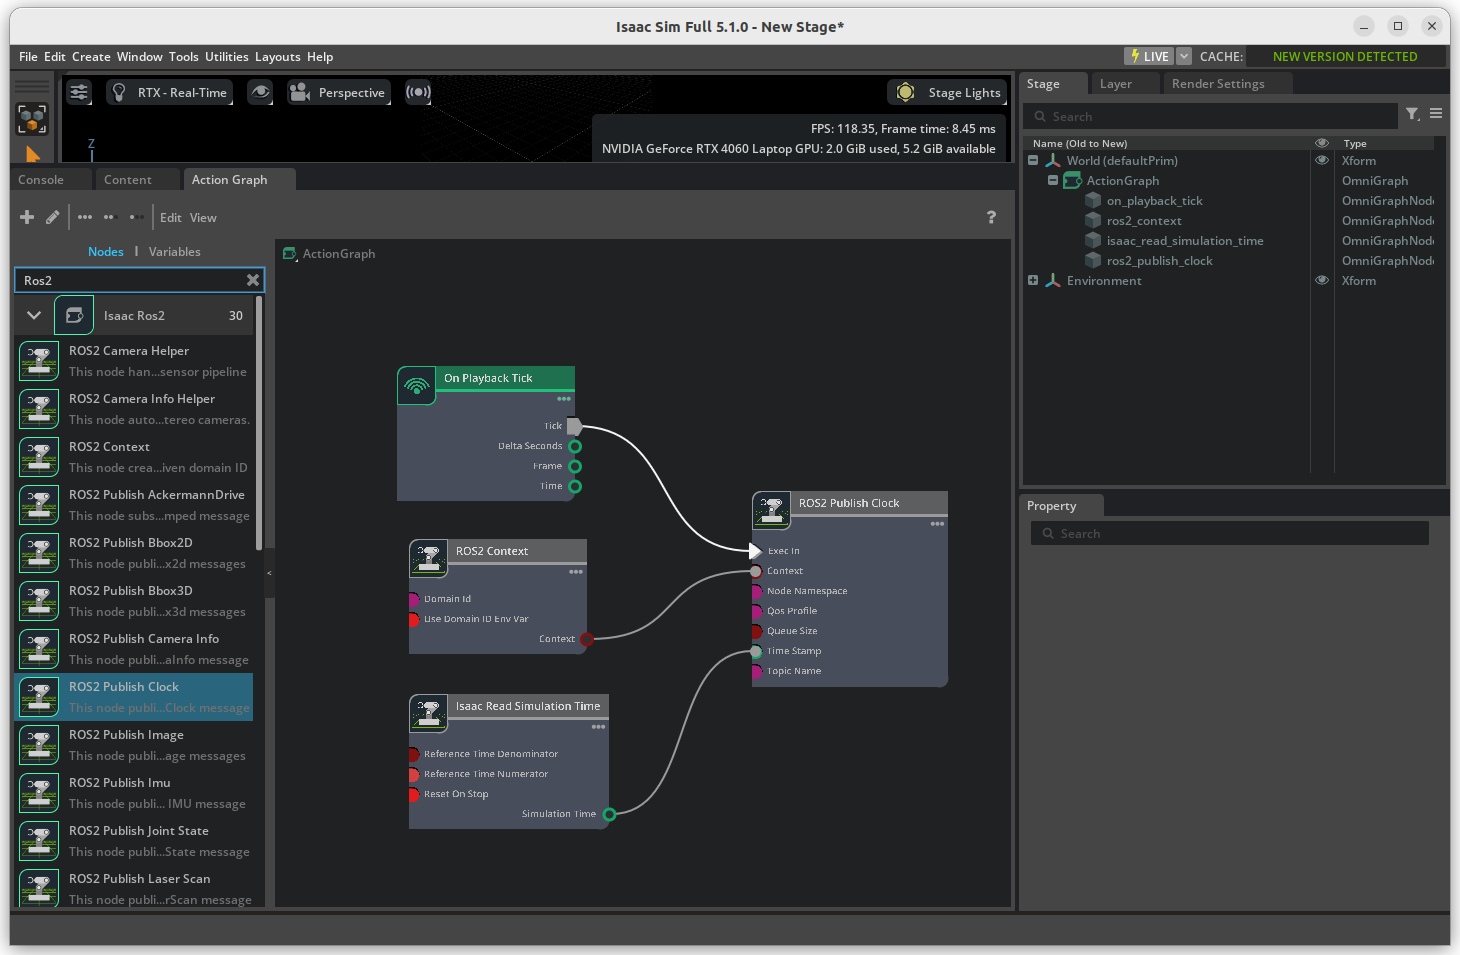Toggle visibility of World defaultPrim

1321,160
